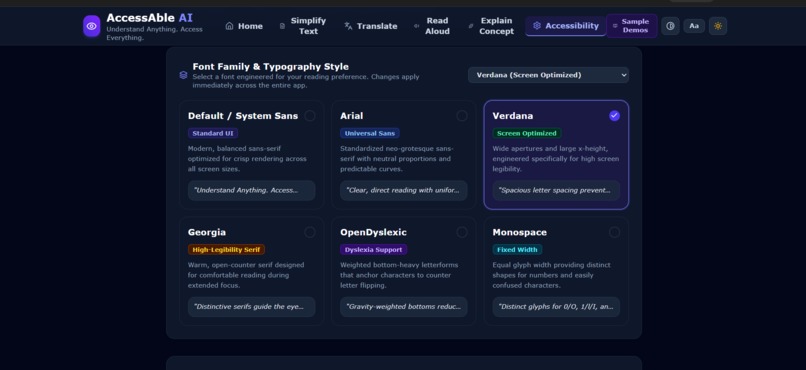Click the Font Family & Typography Style heading
The image size is (806, 370).
coord(270,67)
